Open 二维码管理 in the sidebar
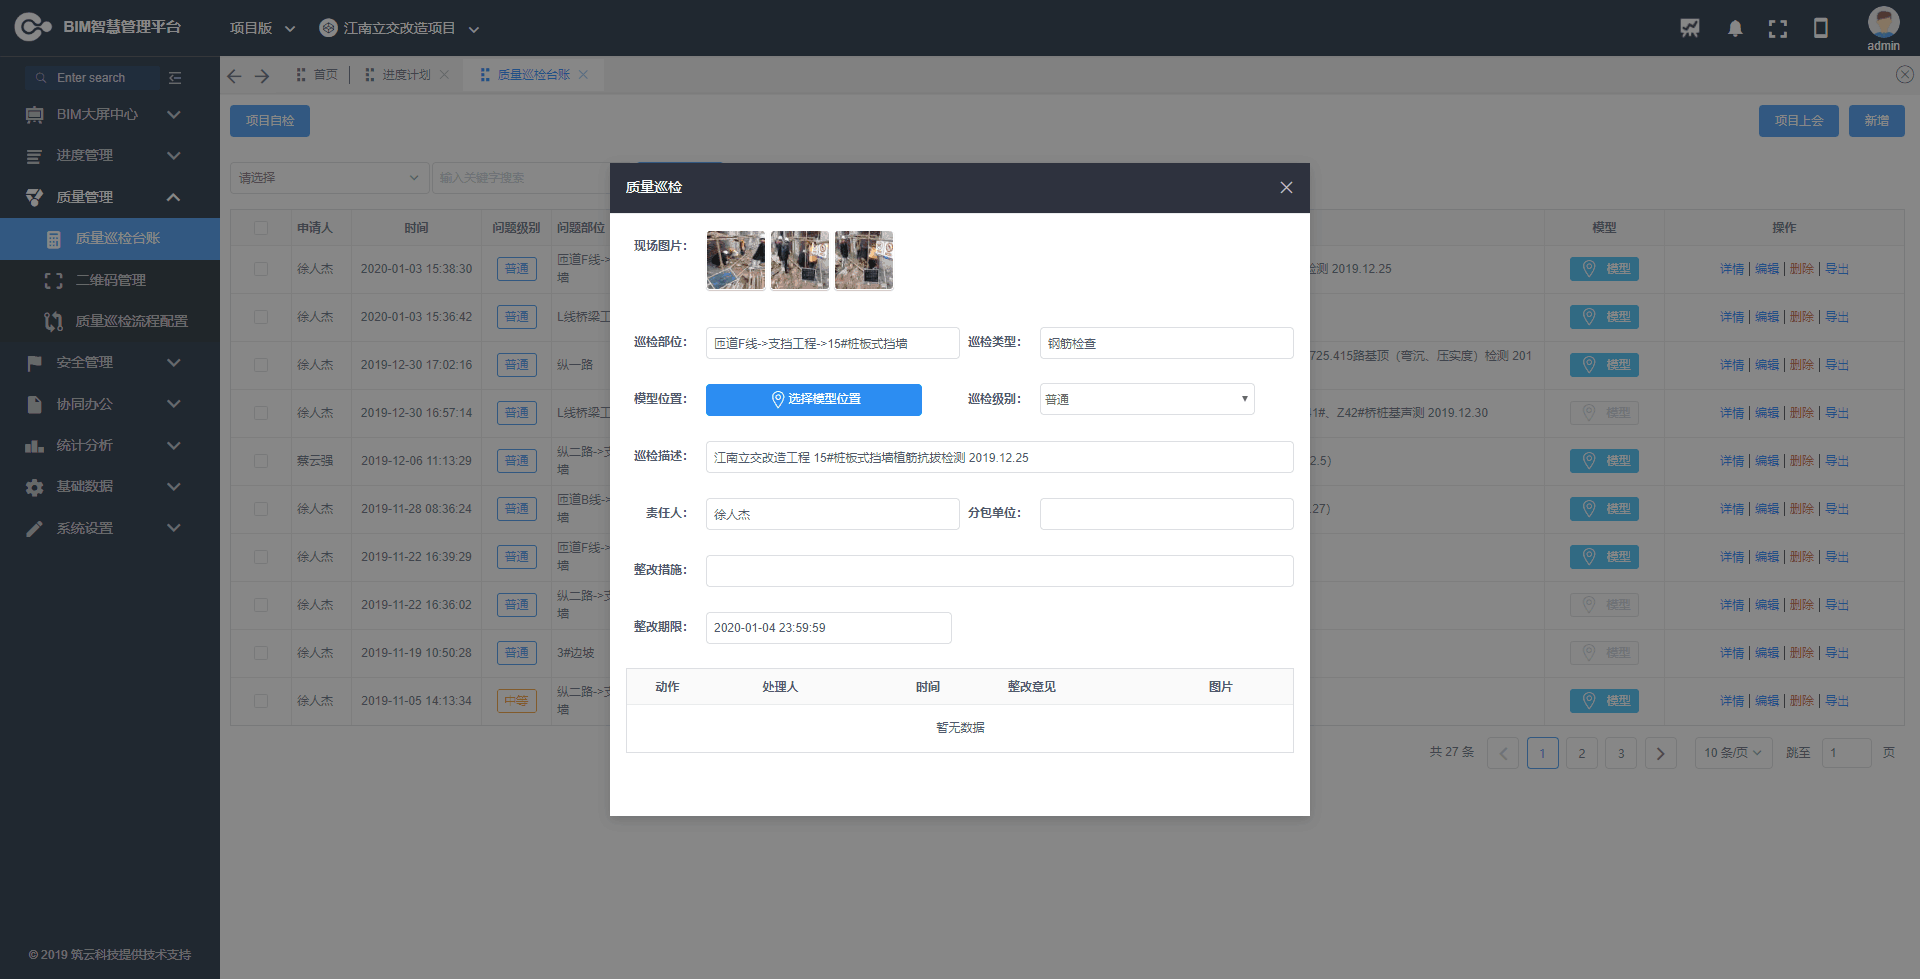1920x979 pixels. 111,280
